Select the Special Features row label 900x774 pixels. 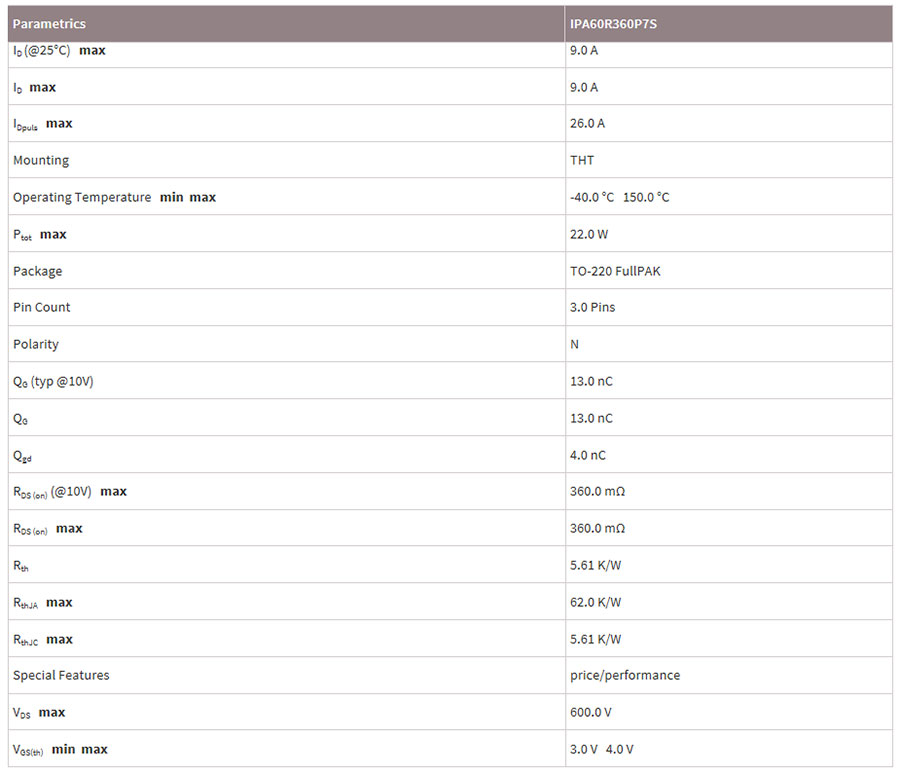[61, 675]
